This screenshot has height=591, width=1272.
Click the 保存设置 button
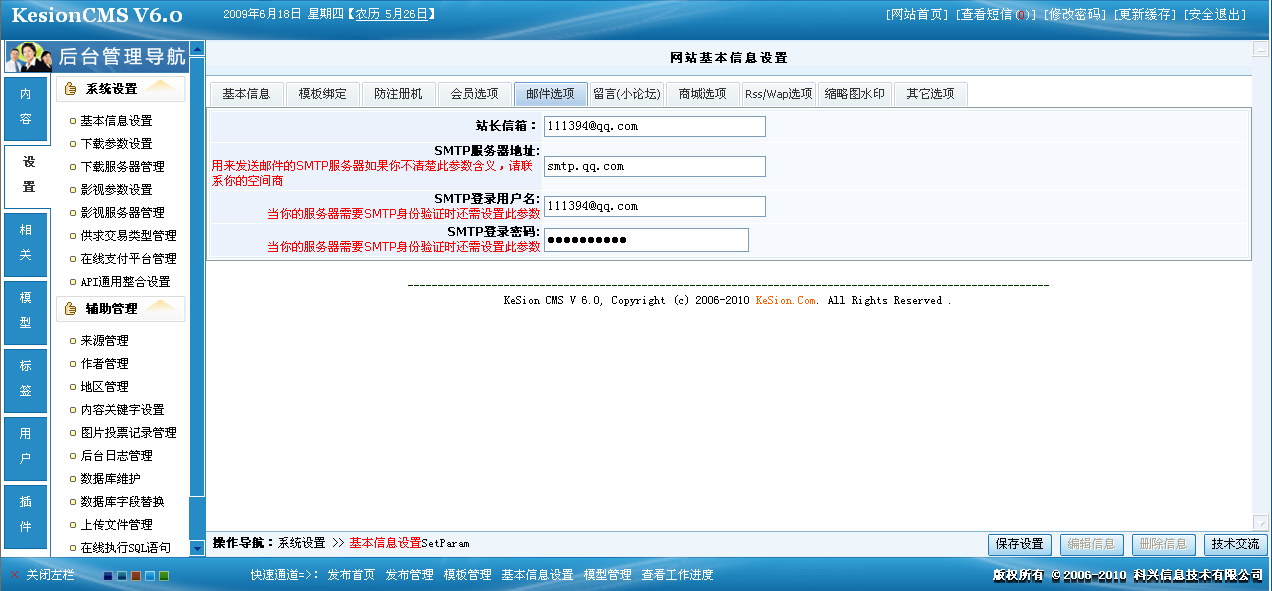pyautogui.click(x=1019, y=545)
